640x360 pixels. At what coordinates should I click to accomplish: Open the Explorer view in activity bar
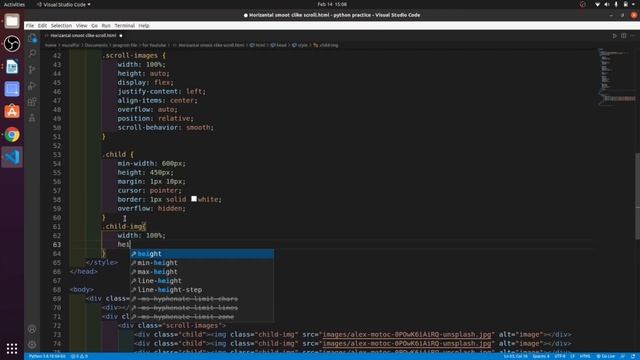pos(32,38)
